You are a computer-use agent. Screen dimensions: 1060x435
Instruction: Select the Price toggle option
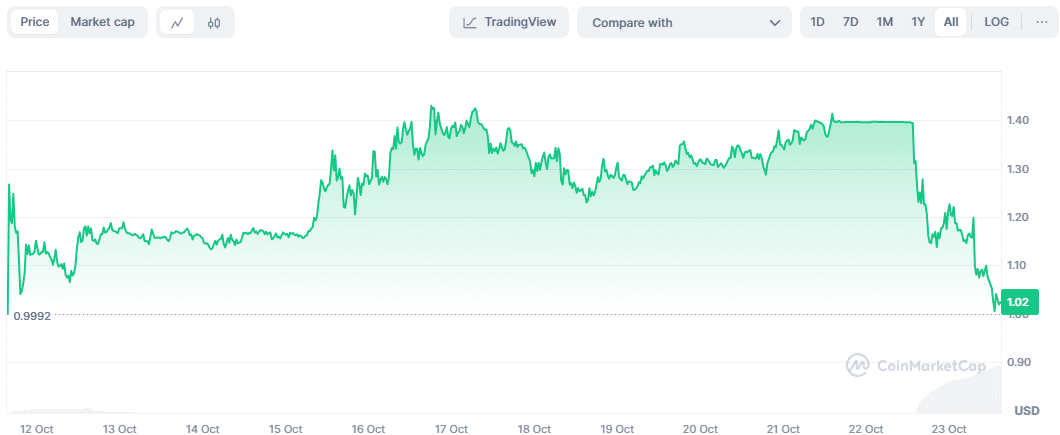35,22
